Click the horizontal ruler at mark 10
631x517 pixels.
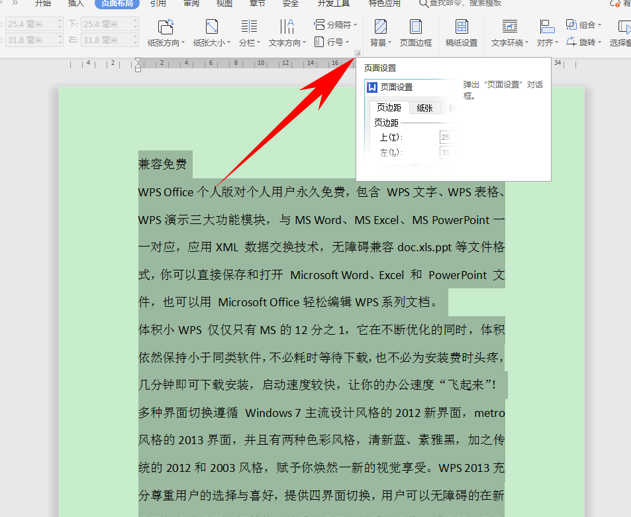pos(261,63)
